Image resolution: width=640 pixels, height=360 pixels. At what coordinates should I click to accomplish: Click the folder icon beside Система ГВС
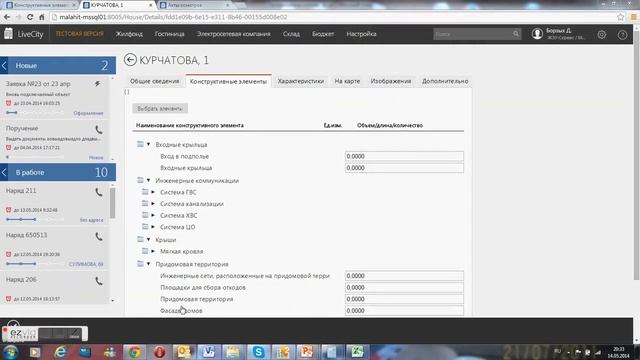coord(145,191)
